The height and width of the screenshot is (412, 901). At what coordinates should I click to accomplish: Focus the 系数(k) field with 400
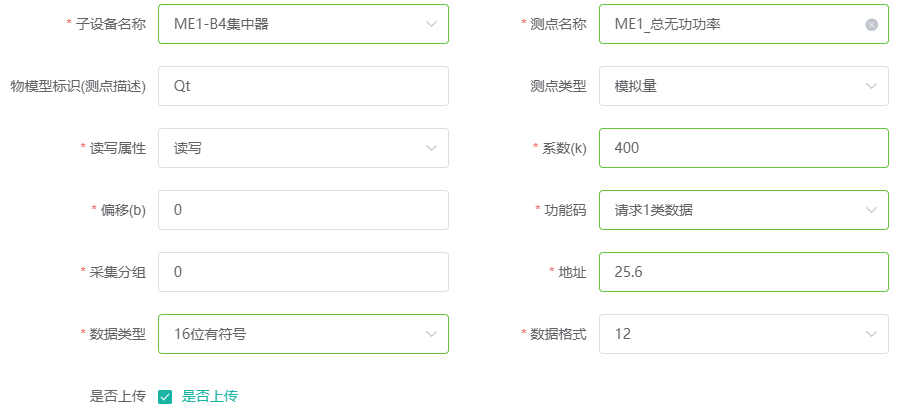(744, 148)
